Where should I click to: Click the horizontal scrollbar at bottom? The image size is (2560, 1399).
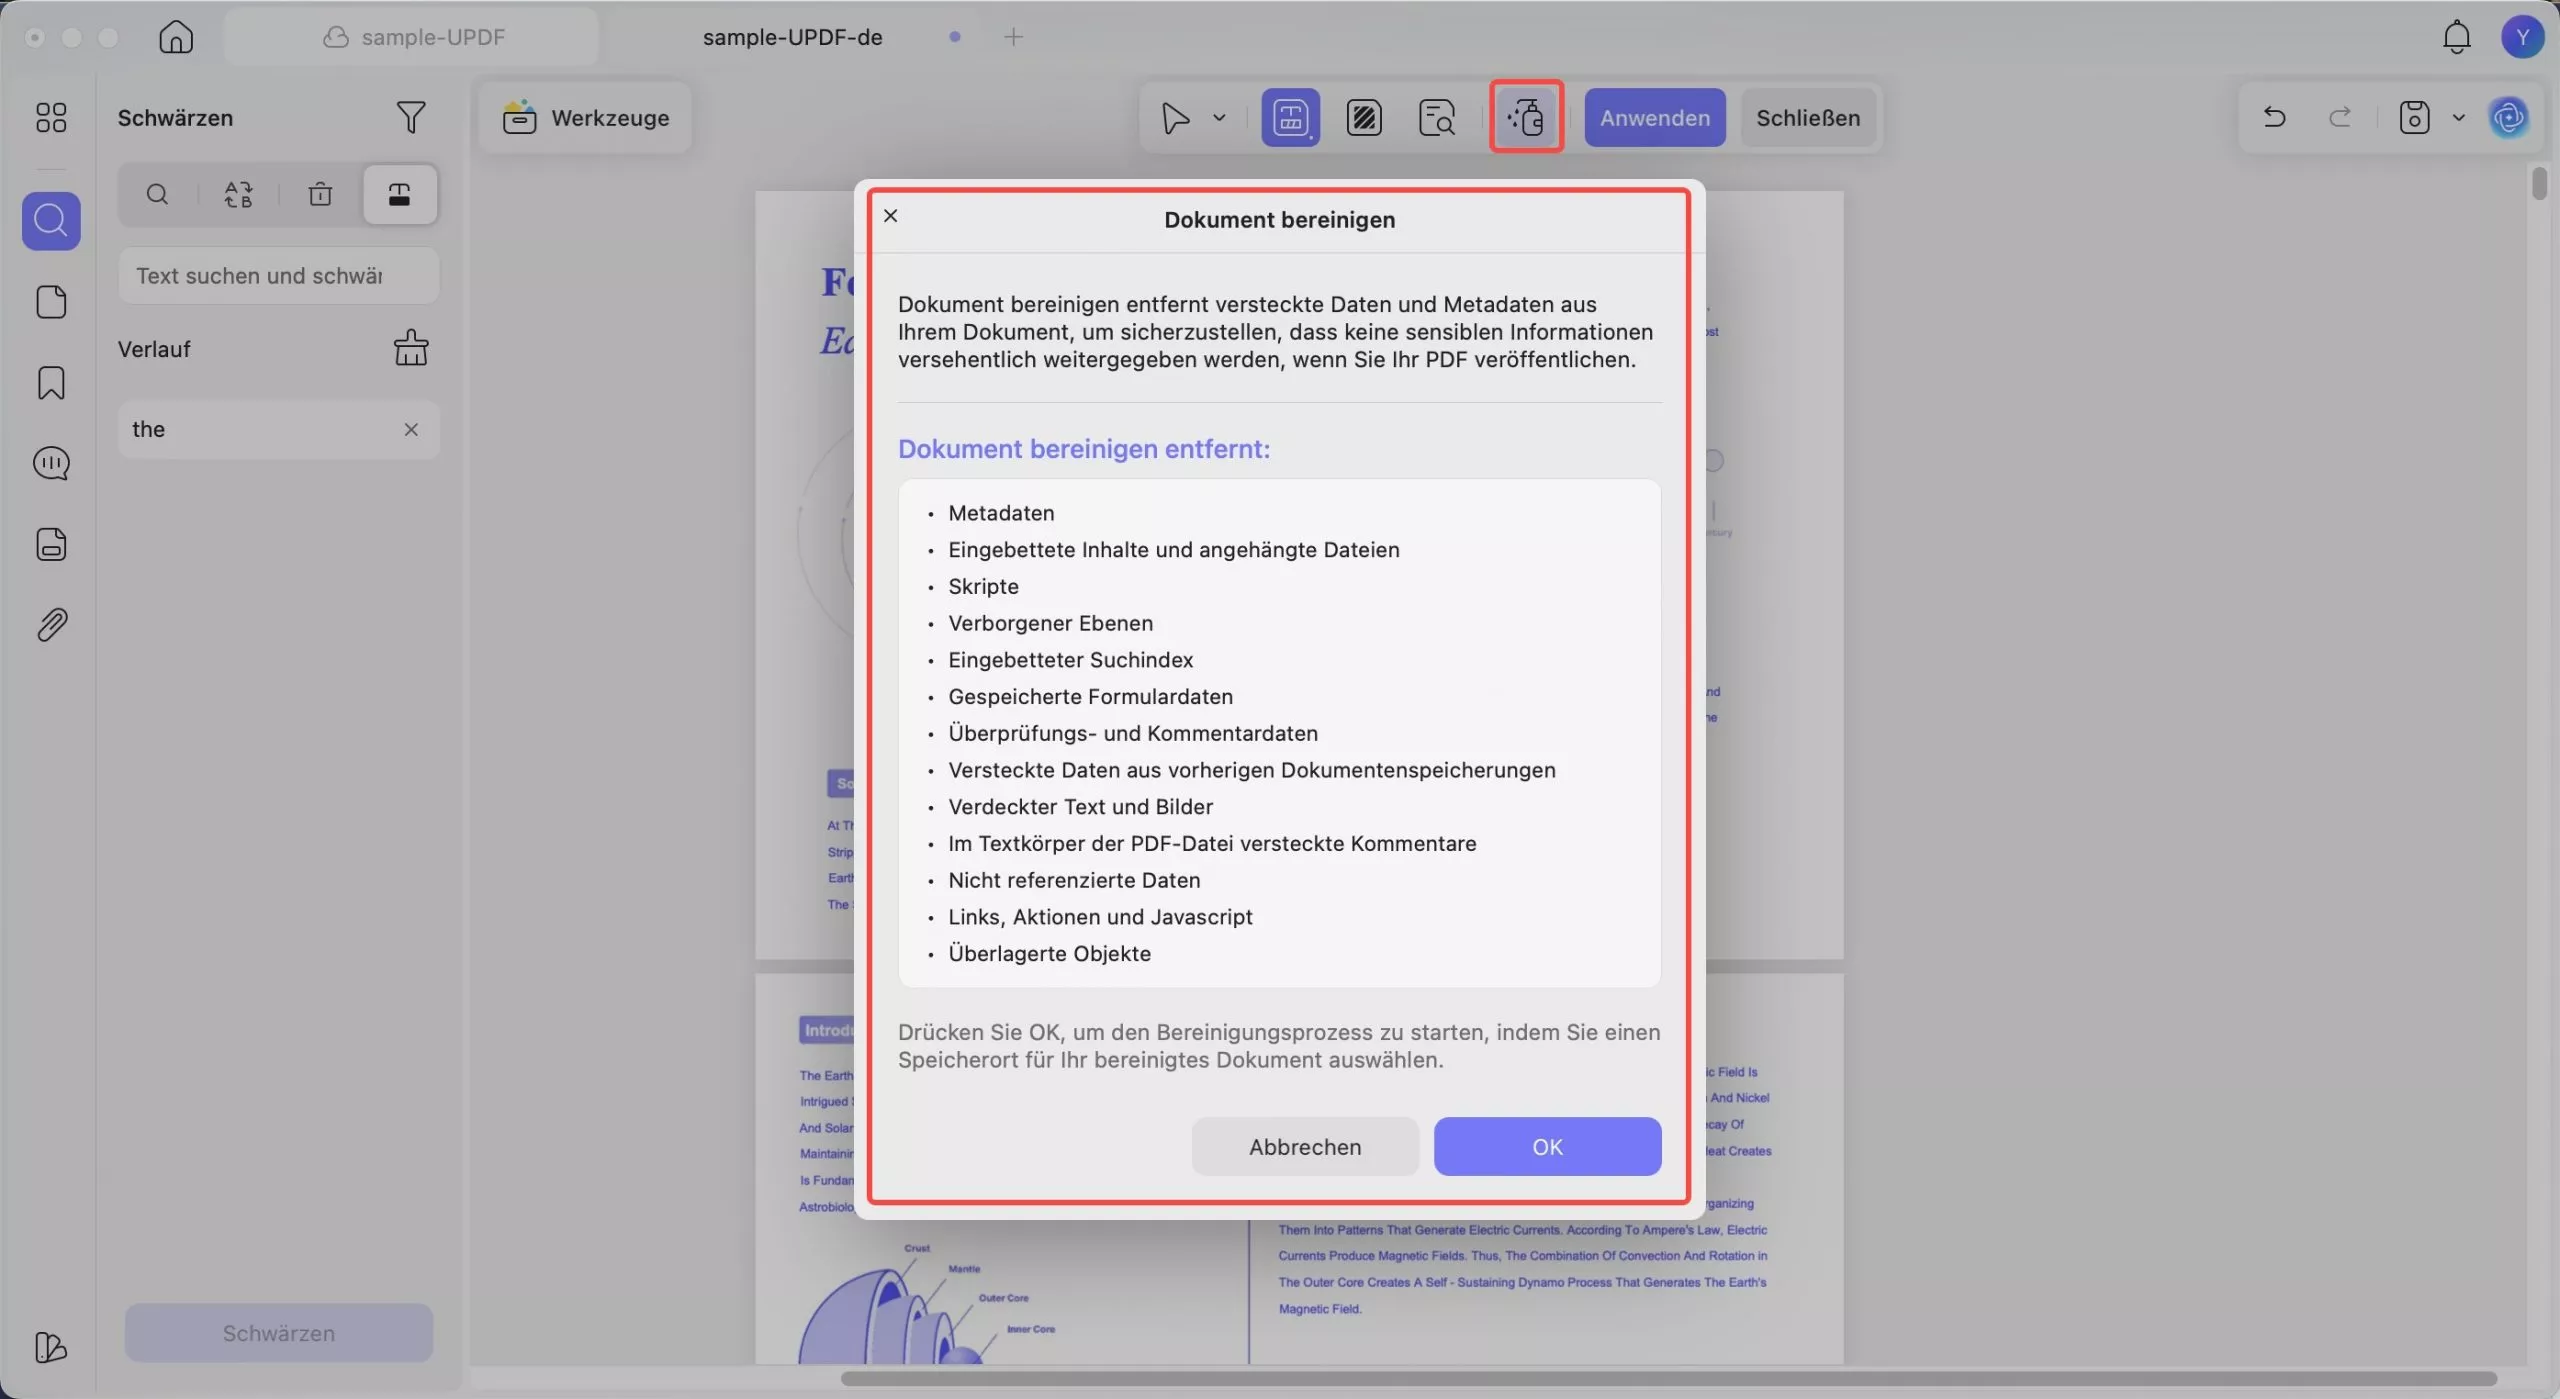pyautogui.click(x=1668, y=1379)
